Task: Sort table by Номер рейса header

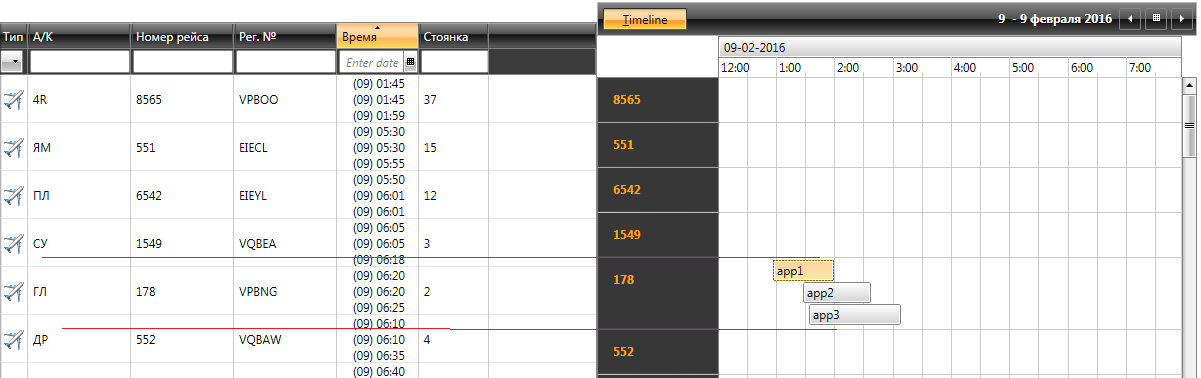Action: [x=182, y=37]
